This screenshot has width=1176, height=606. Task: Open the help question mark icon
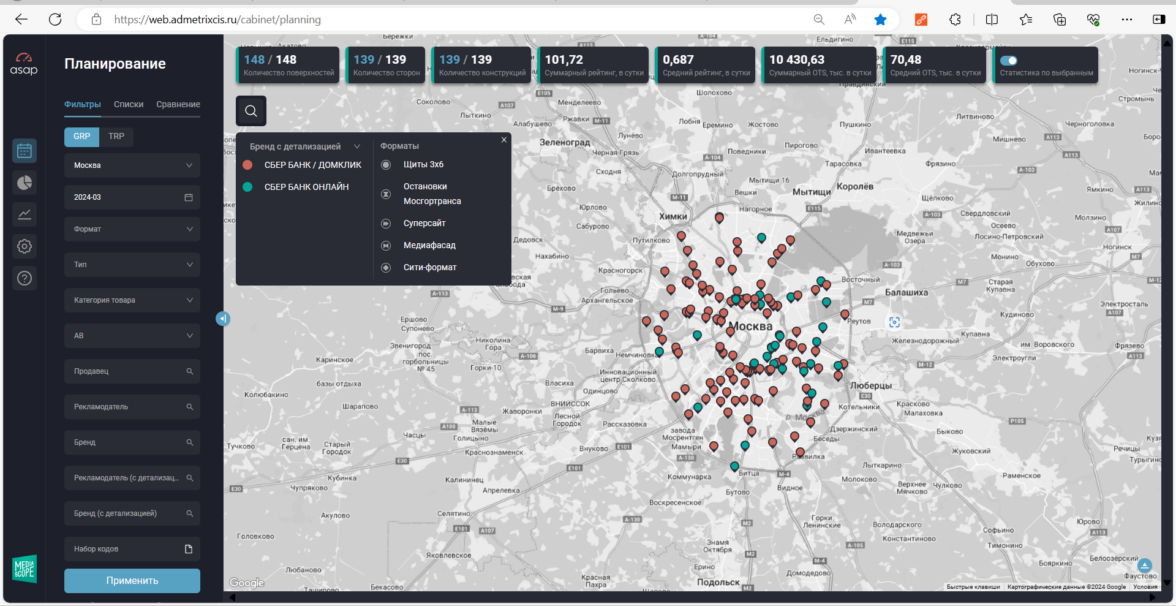(25, 278)
